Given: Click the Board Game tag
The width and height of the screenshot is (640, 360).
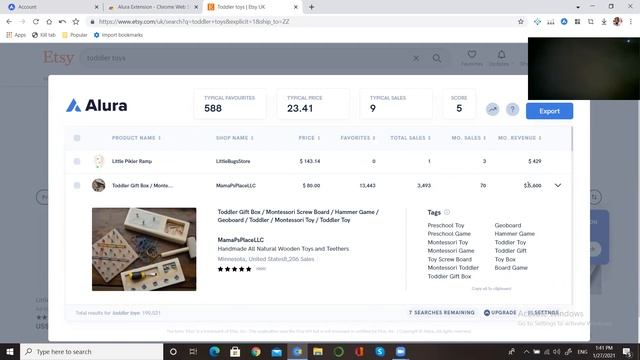Looking at the screenshot, I should point(511,268).
